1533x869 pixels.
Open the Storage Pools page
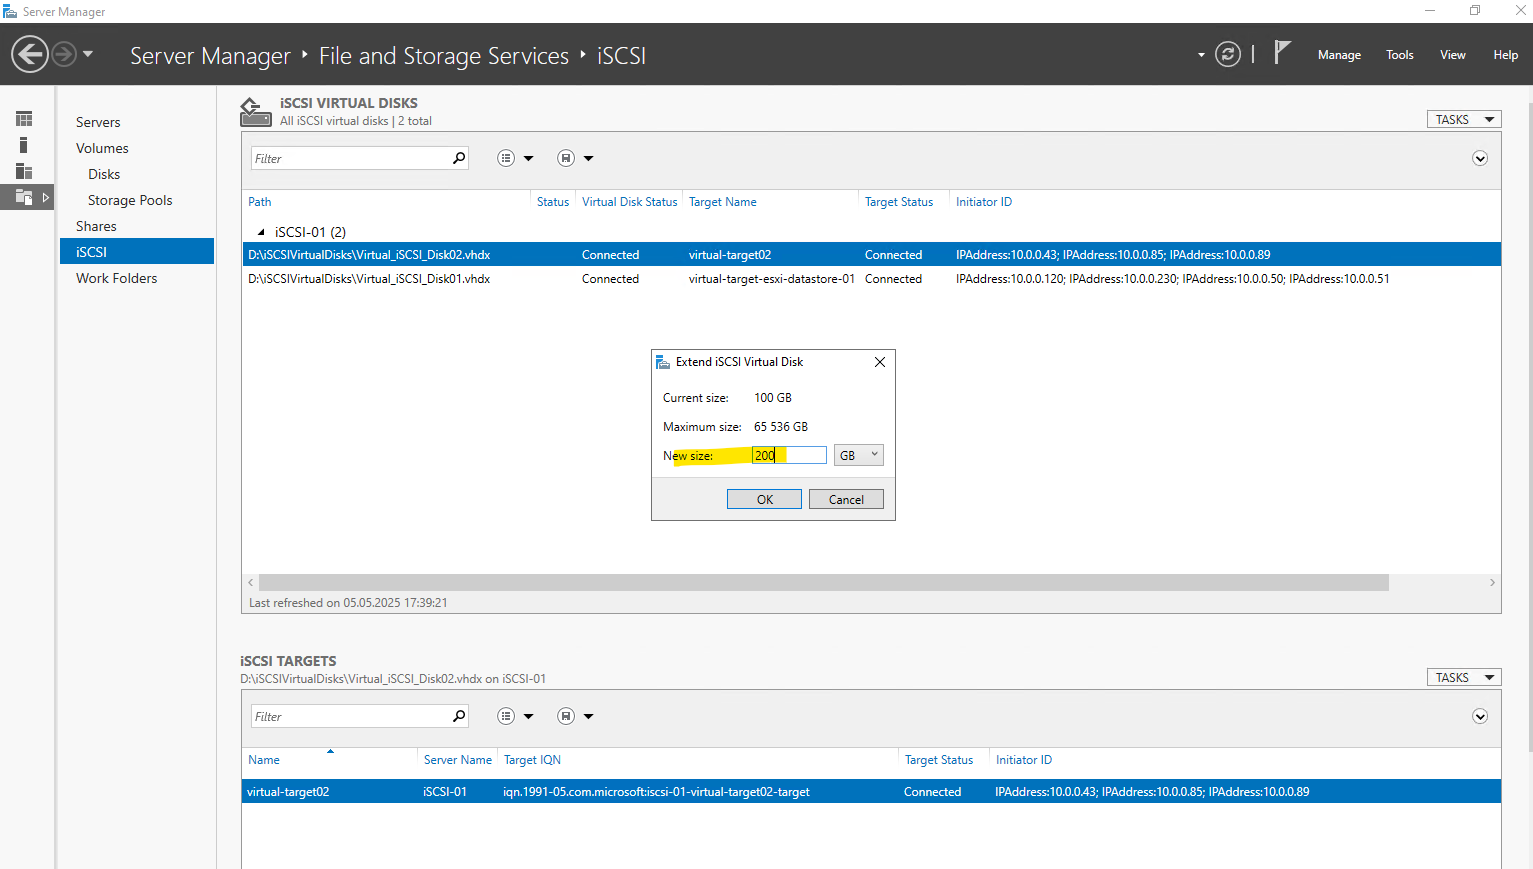[x=130, y=200]
